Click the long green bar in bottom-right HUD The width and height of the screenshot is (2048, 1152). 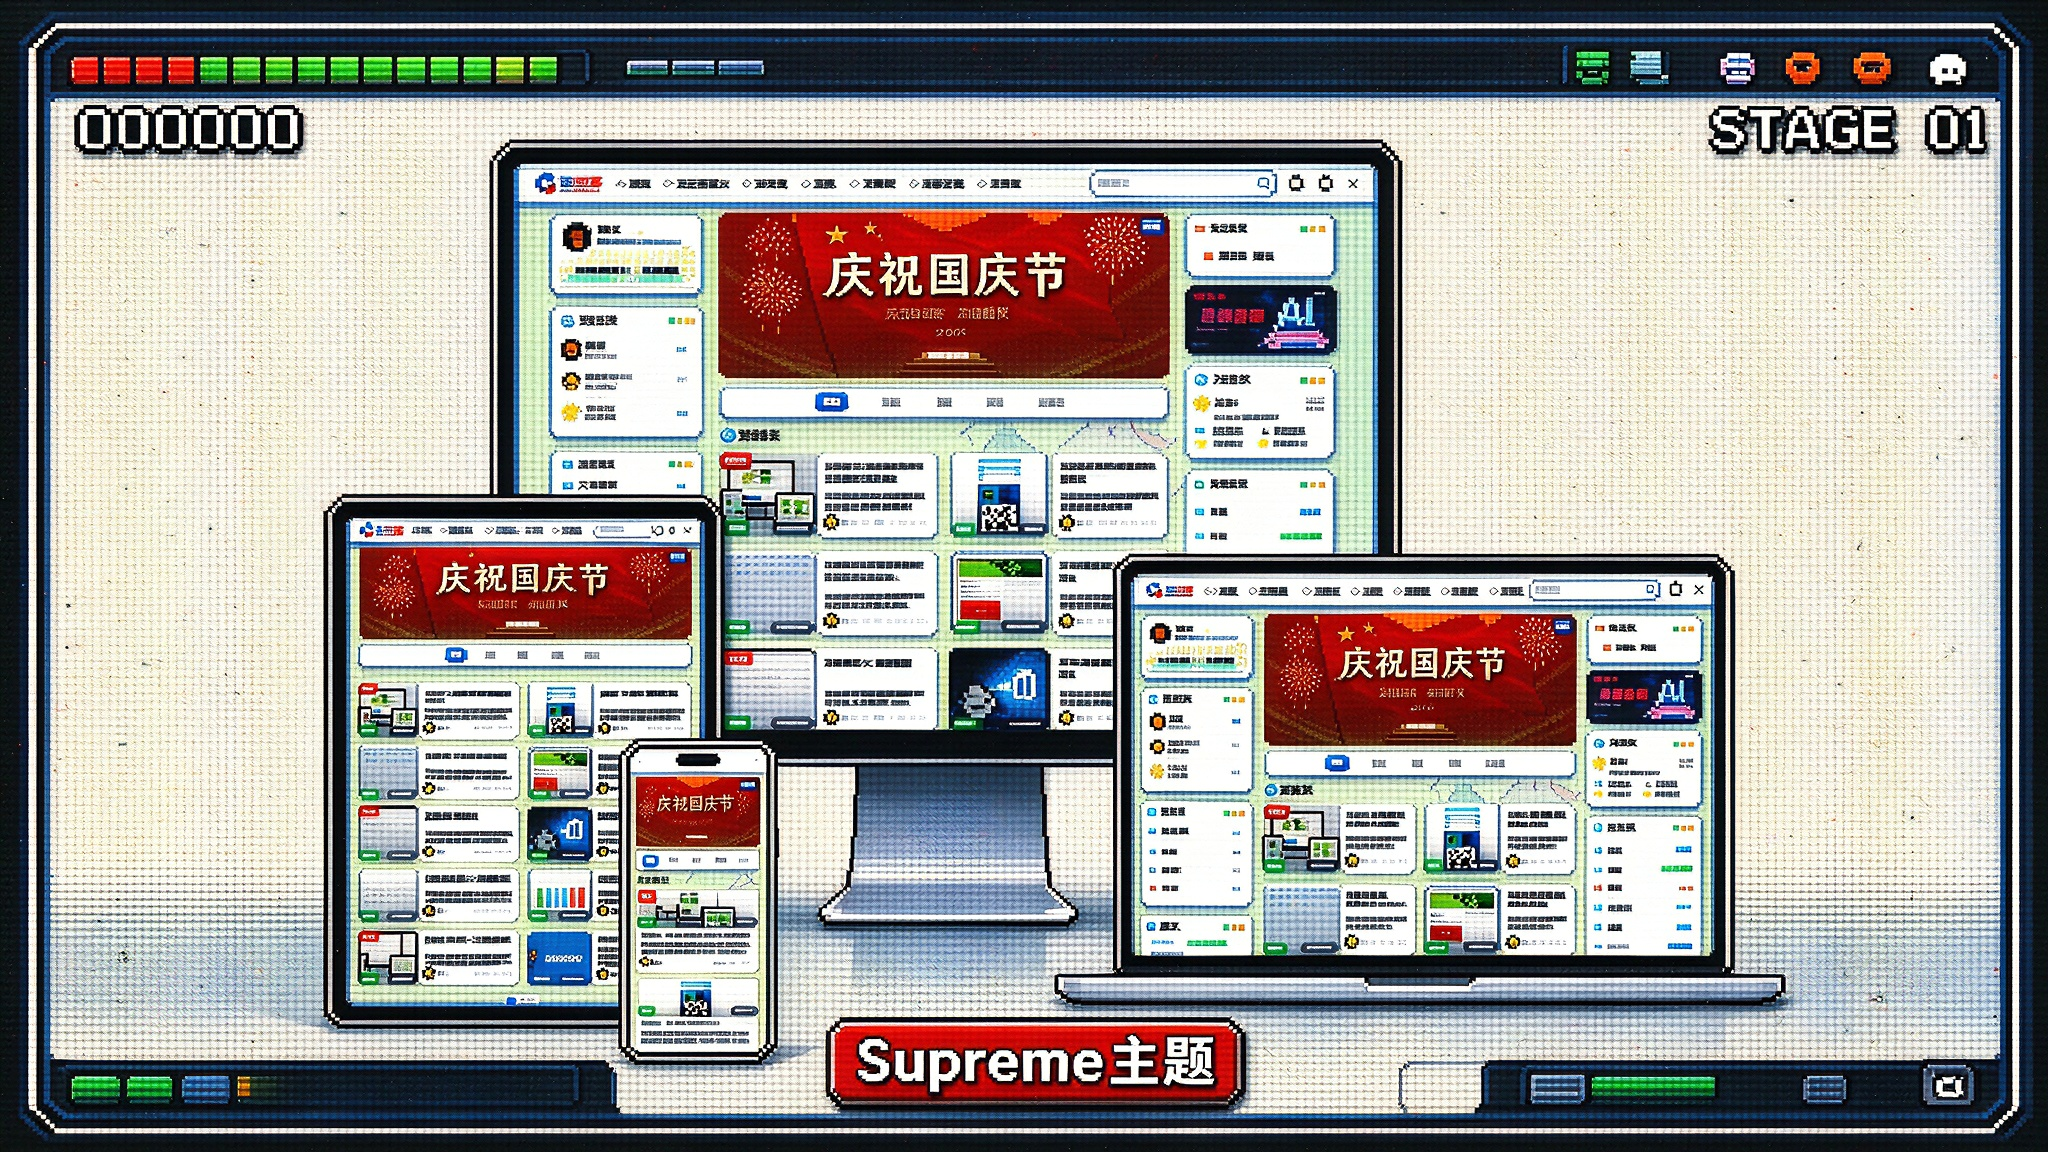(x=1652, y=1087)
